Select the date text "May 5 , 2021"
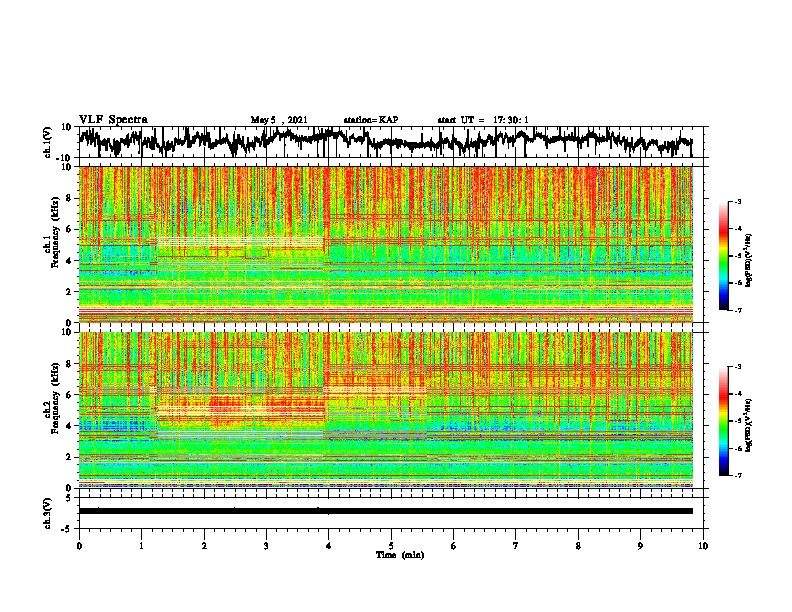The height and width of the screenshot is (612, 792). [279, 120]
